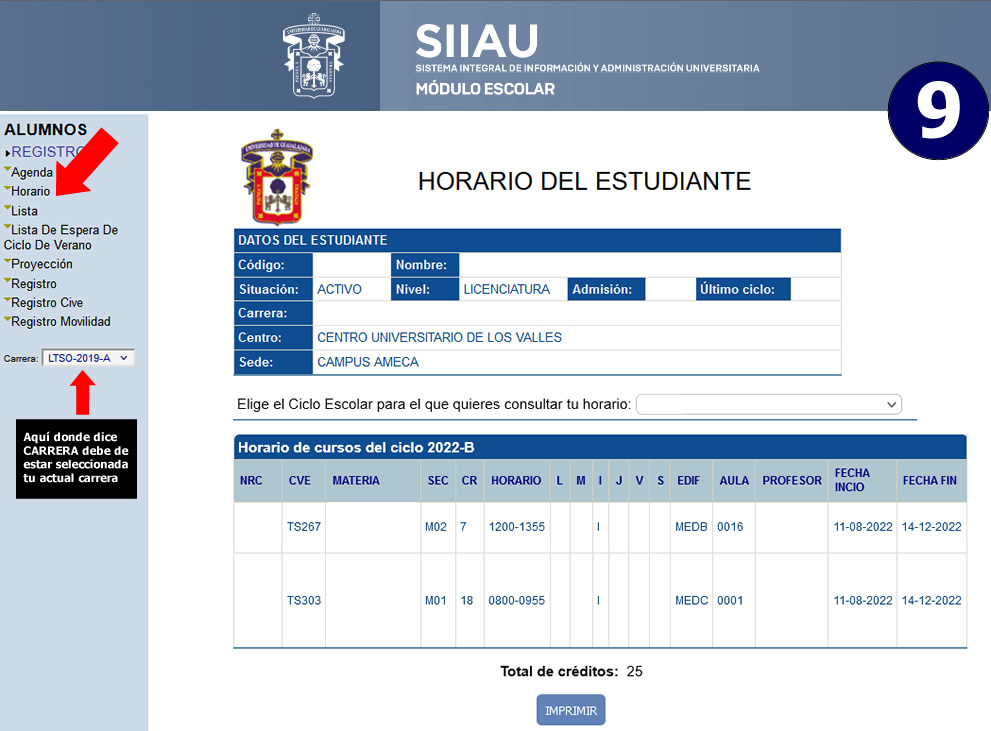Click the CENTRO UNIVERSITARIO DE LOS VALLES text

coord(439,337)
